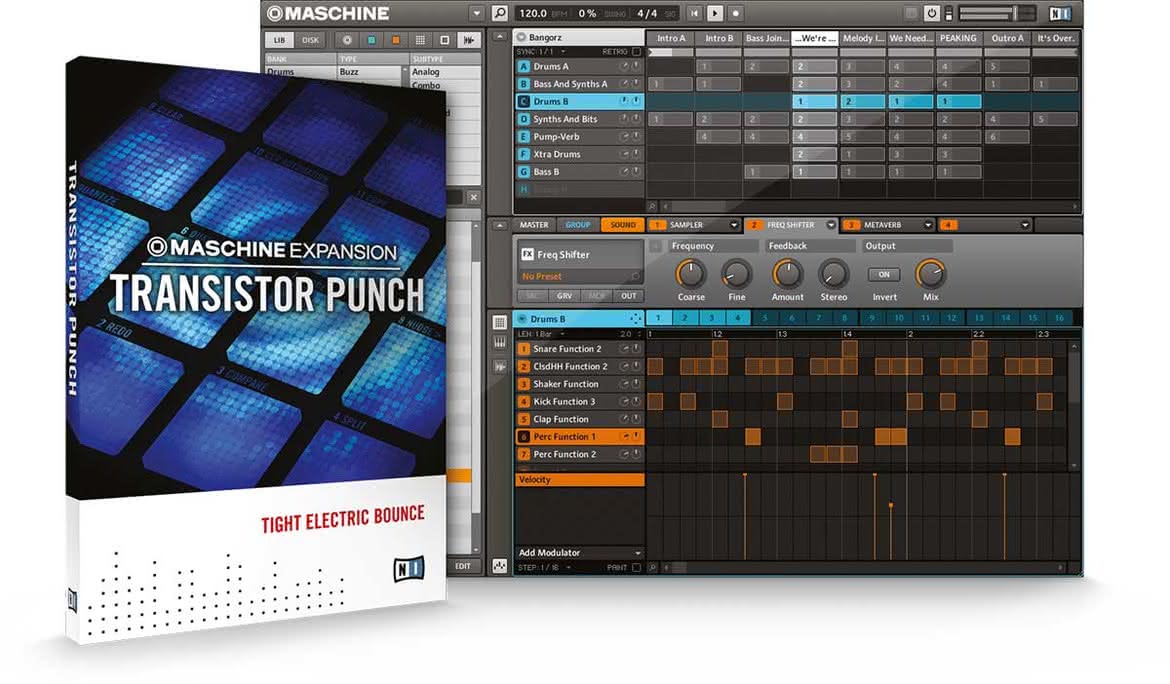
Task: Toggle the Invert ON switch
Action: 884,274
